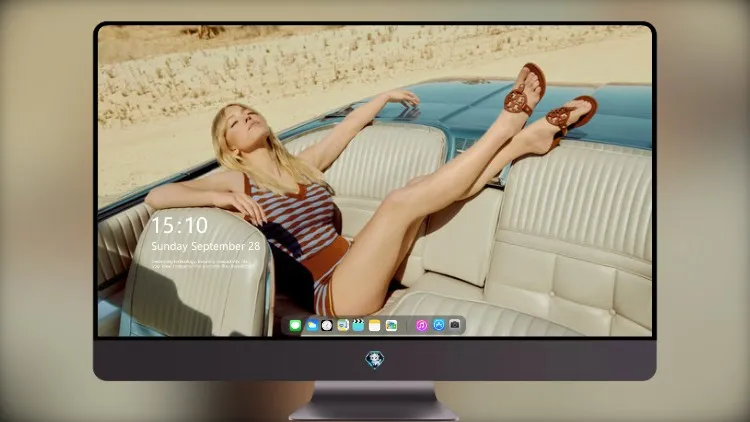This screenshot has width=750, height=422.
Task: Click the small quote text under the date
Action: [x=203, y=264]
